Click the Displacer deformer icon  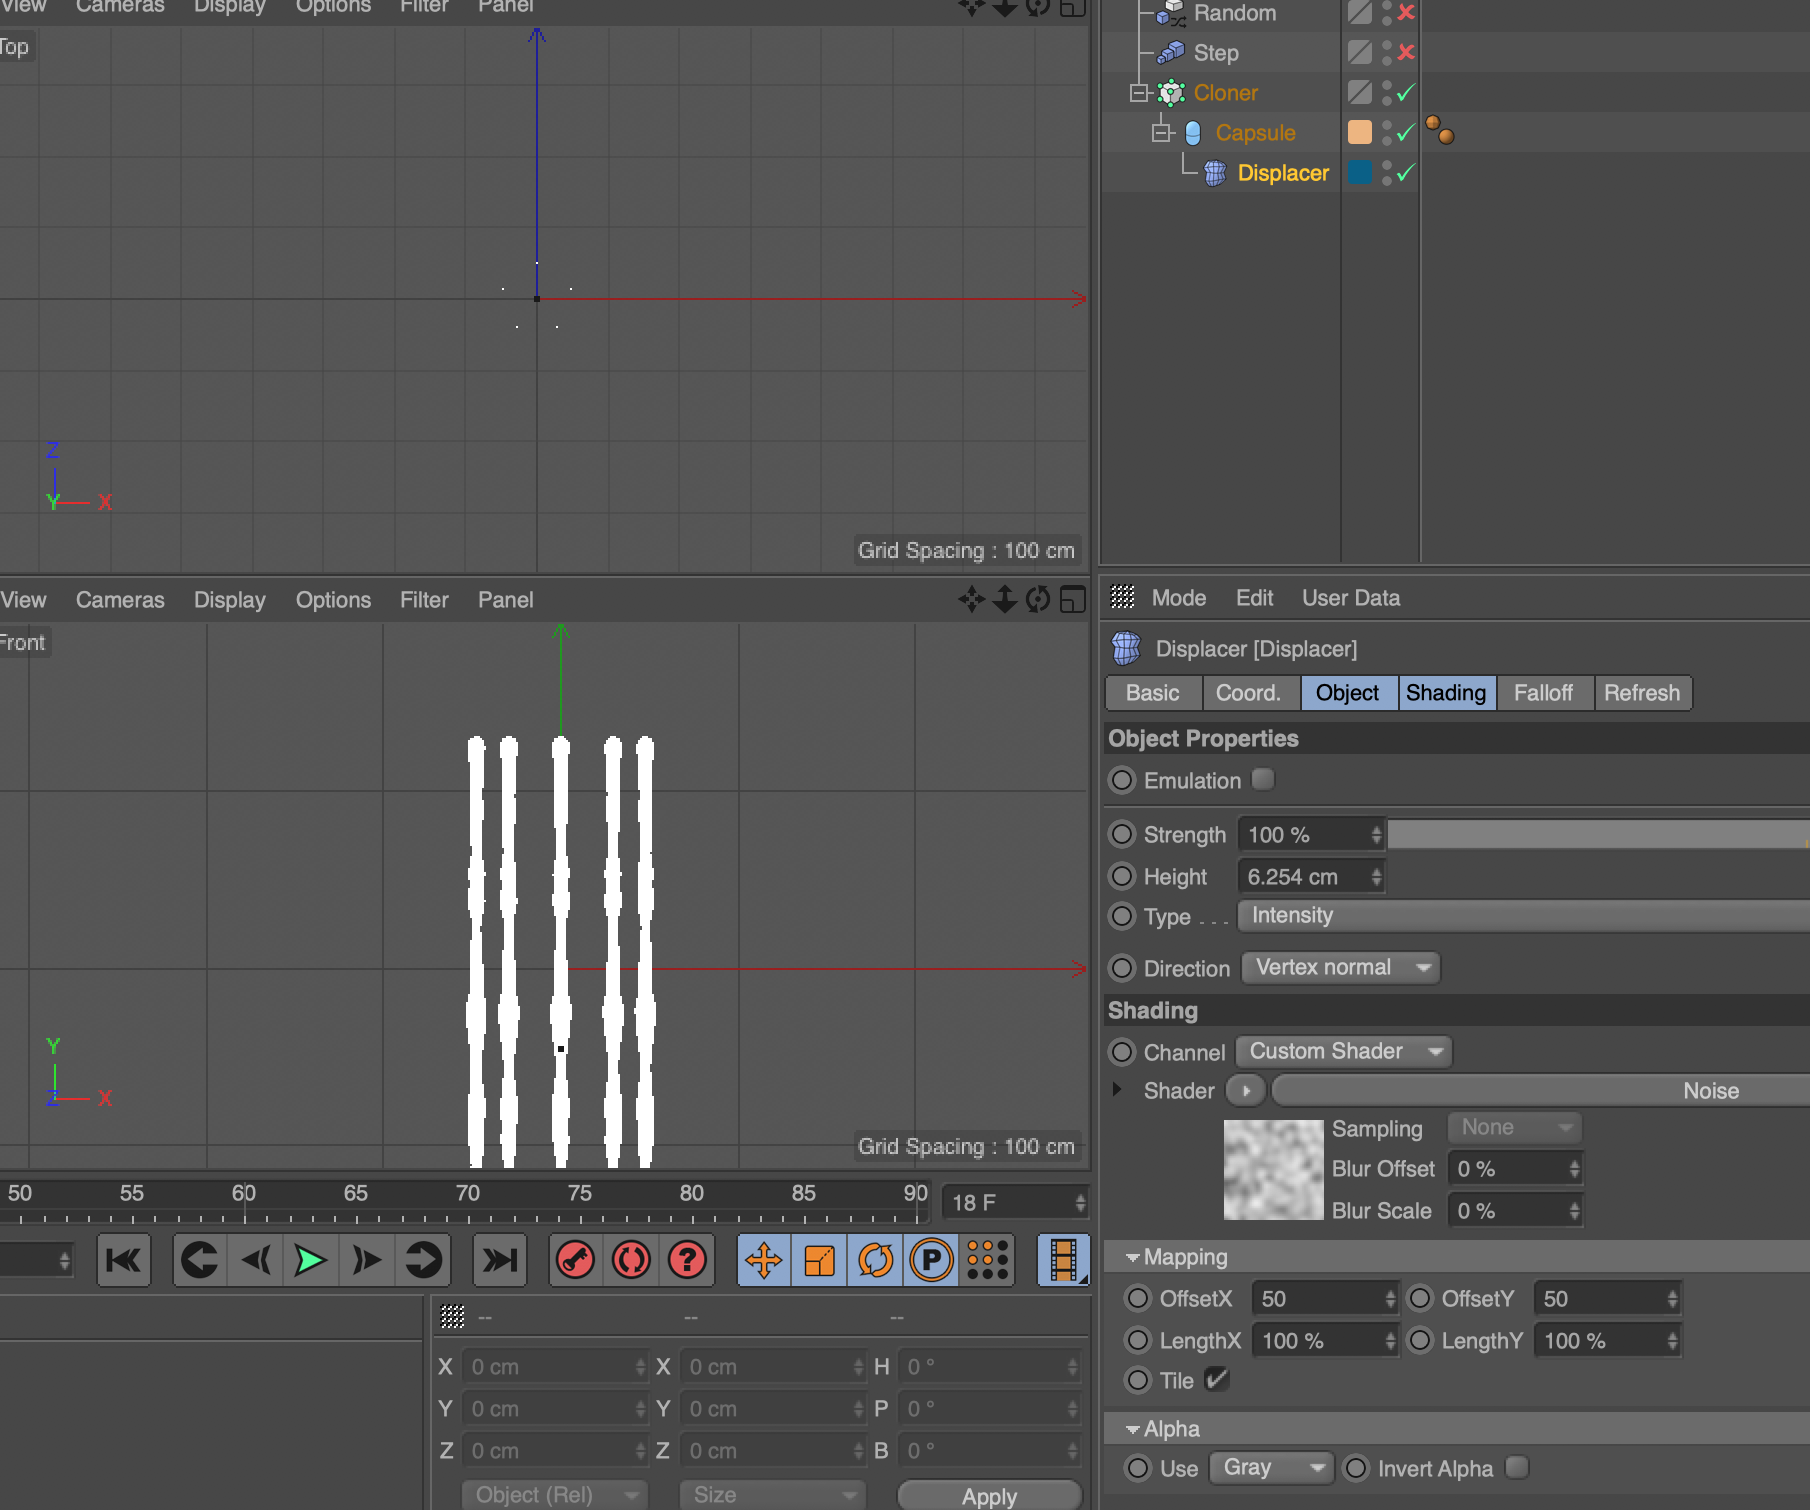(x=1214, y=172)
